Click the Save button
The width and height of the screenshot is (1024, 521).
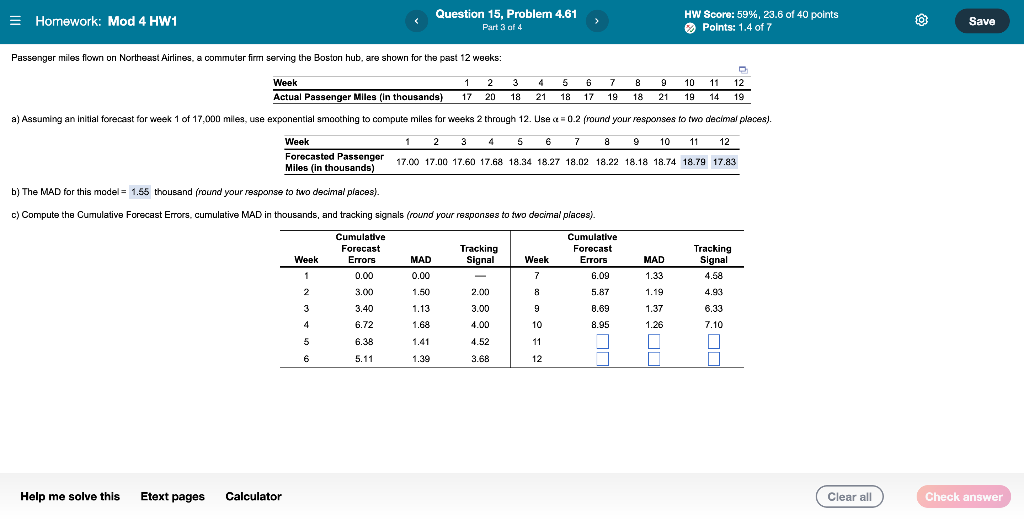tap(982, 21)
